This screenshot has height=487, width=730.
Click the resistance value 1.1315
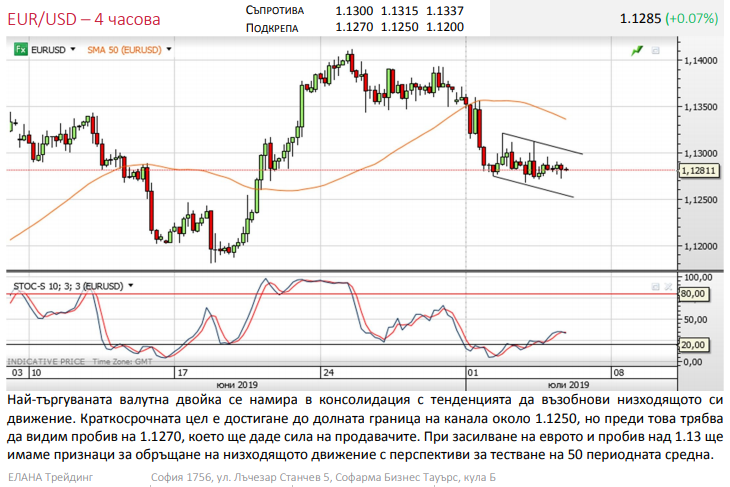tap(399, 11)
